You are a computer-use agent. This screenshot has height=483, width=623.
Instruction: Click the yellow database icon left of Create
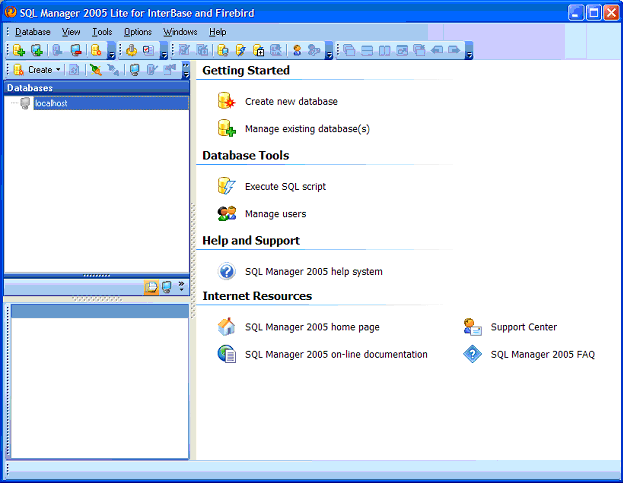[x=18, y=70]
